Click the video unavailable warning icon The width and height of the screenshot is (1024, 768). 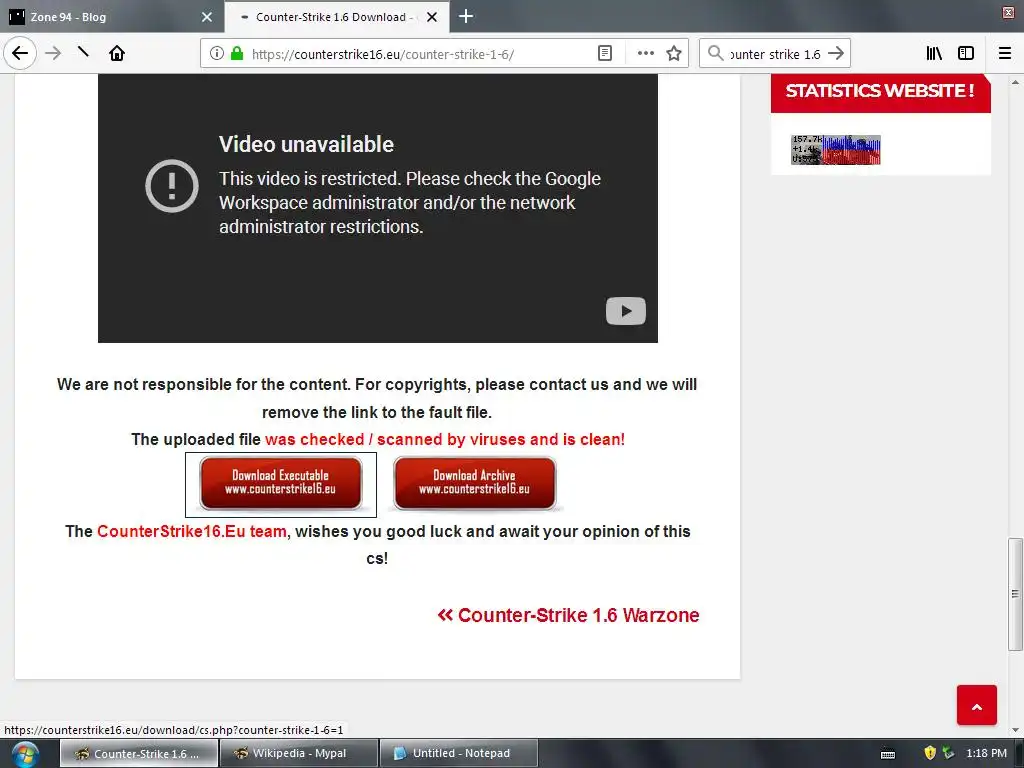click(x=172, y=186)
